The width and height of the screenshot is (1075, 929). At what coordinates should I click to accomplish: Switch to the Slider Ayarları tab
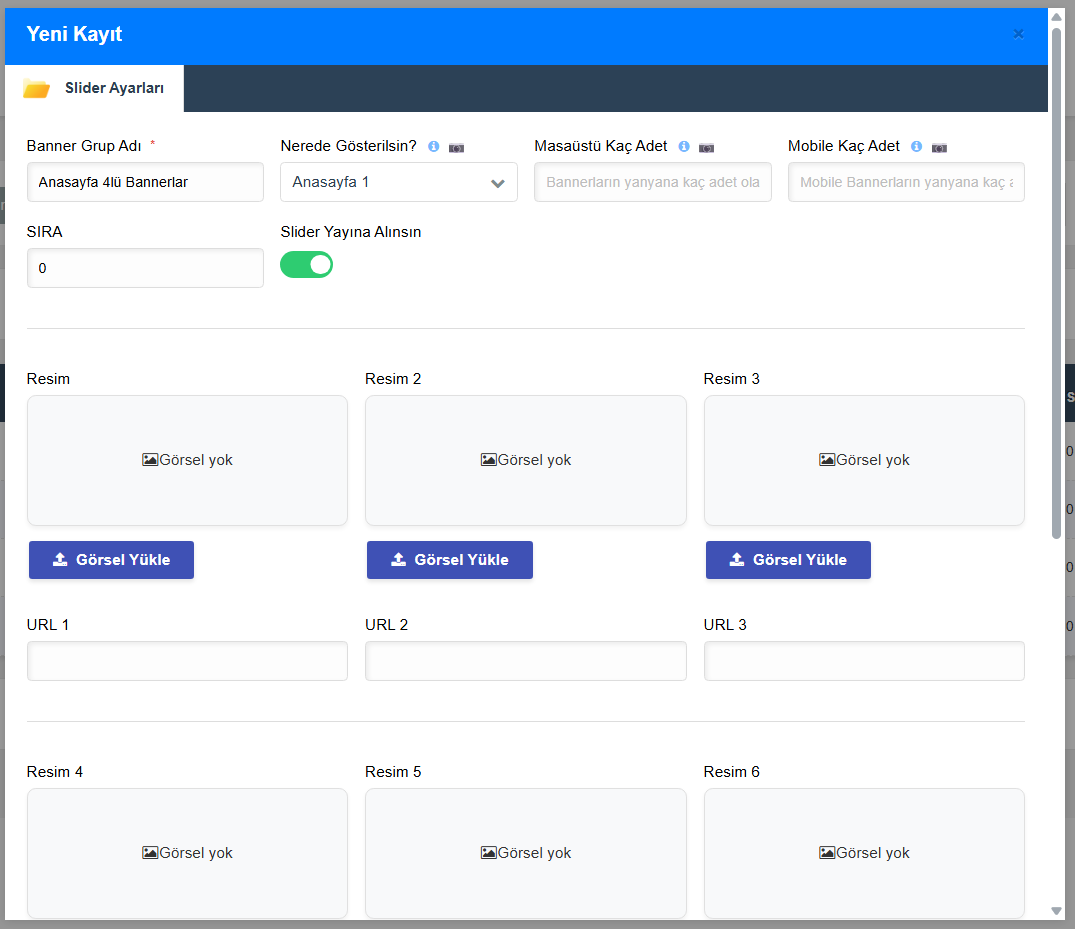[x=114, y=89]
